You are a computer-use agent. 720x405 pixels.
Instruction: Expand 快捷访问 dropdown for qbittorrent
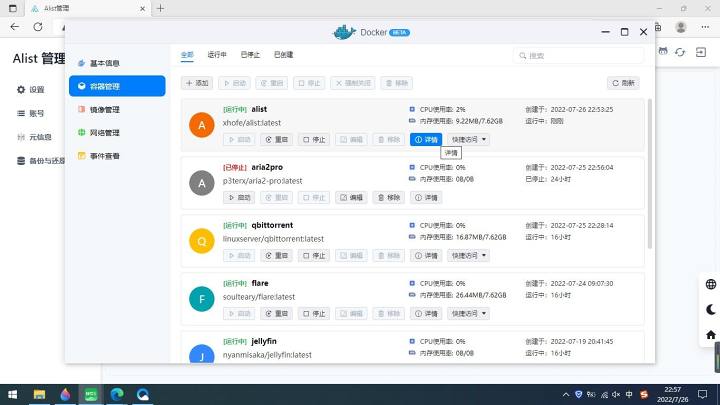468,255
